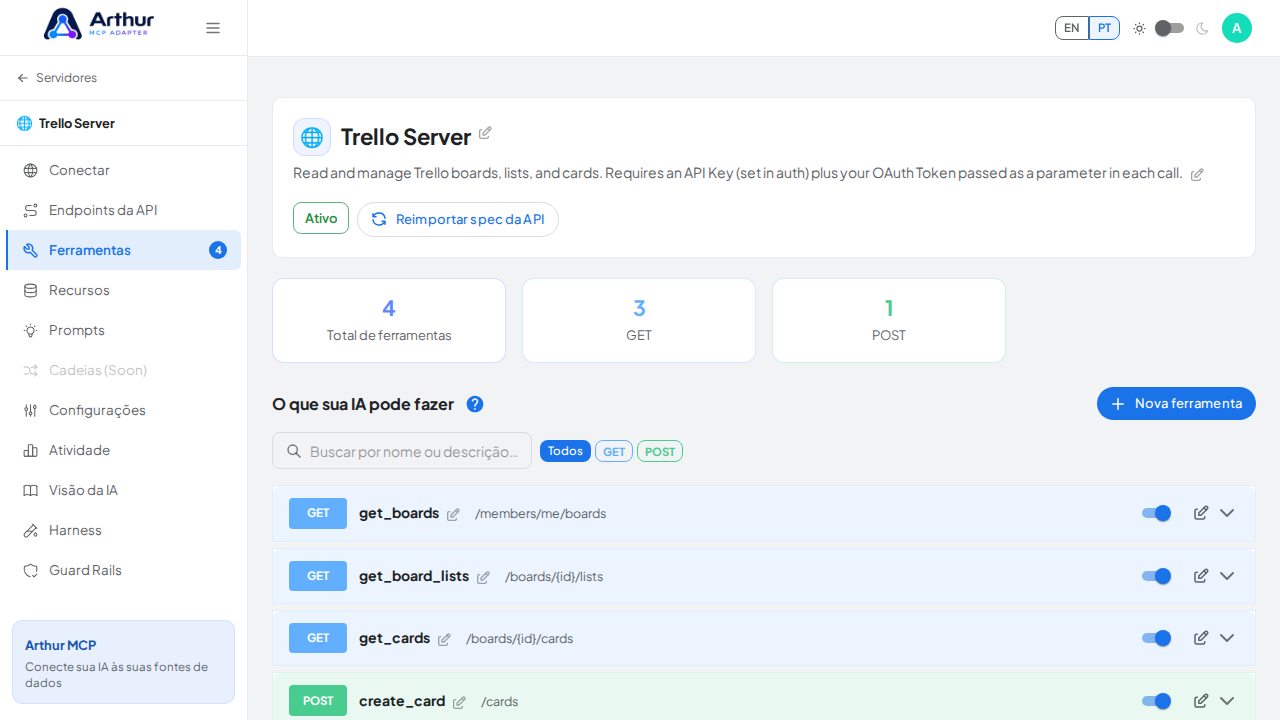The width and height of the screenshot is (1280, 720).
Task: Rename create_card tool pencil icon
Action: pyautogui.click(x=459, y=702)
